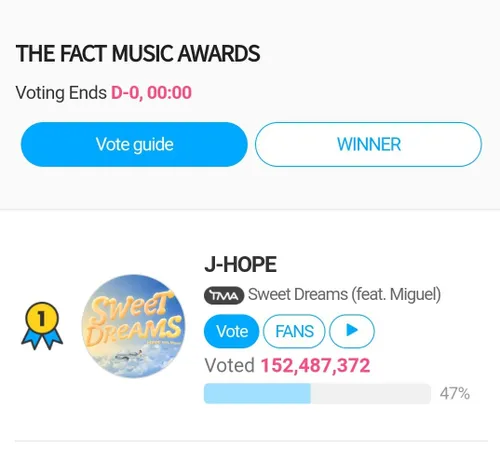Viewport: 500px width, 450px height.
Task: Click the 47% percentage label
Action: (x=455, y=394)
